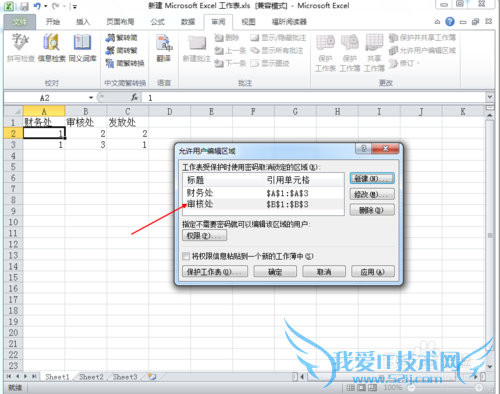The height and width of the screenshot is (394, 500).
Task: Switch to the Sheet2 tab
Action: (x=91, y=377)
